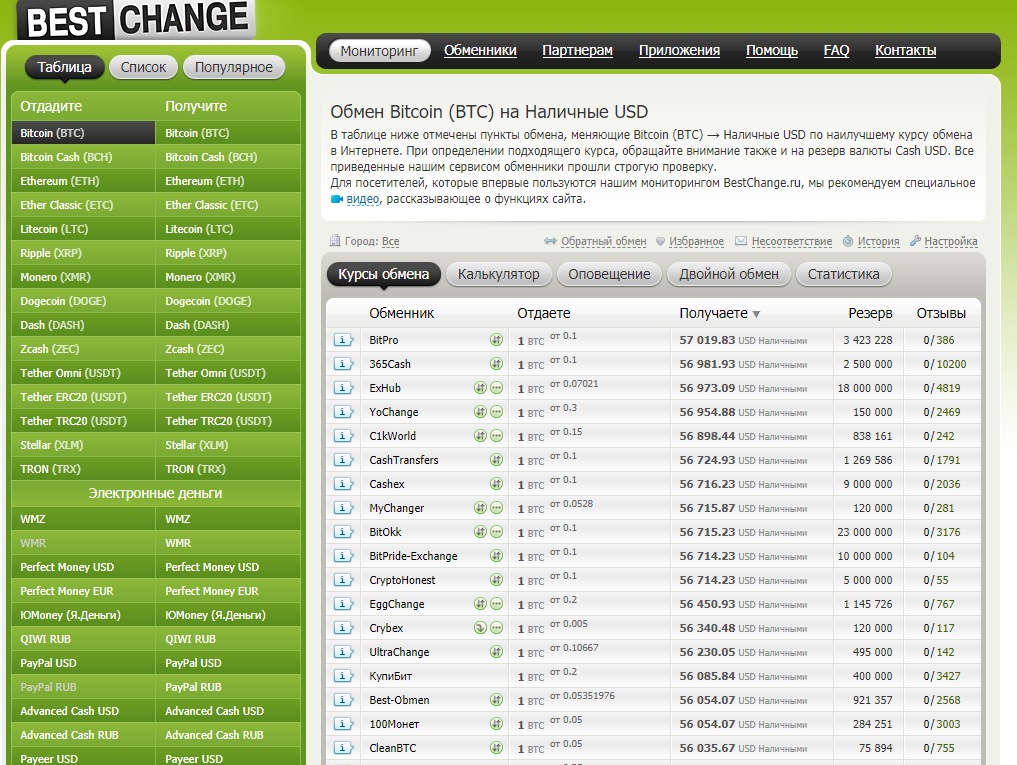Open Мониторинг in the top menu
The image size is (1017, 765).
click(379, 51)
